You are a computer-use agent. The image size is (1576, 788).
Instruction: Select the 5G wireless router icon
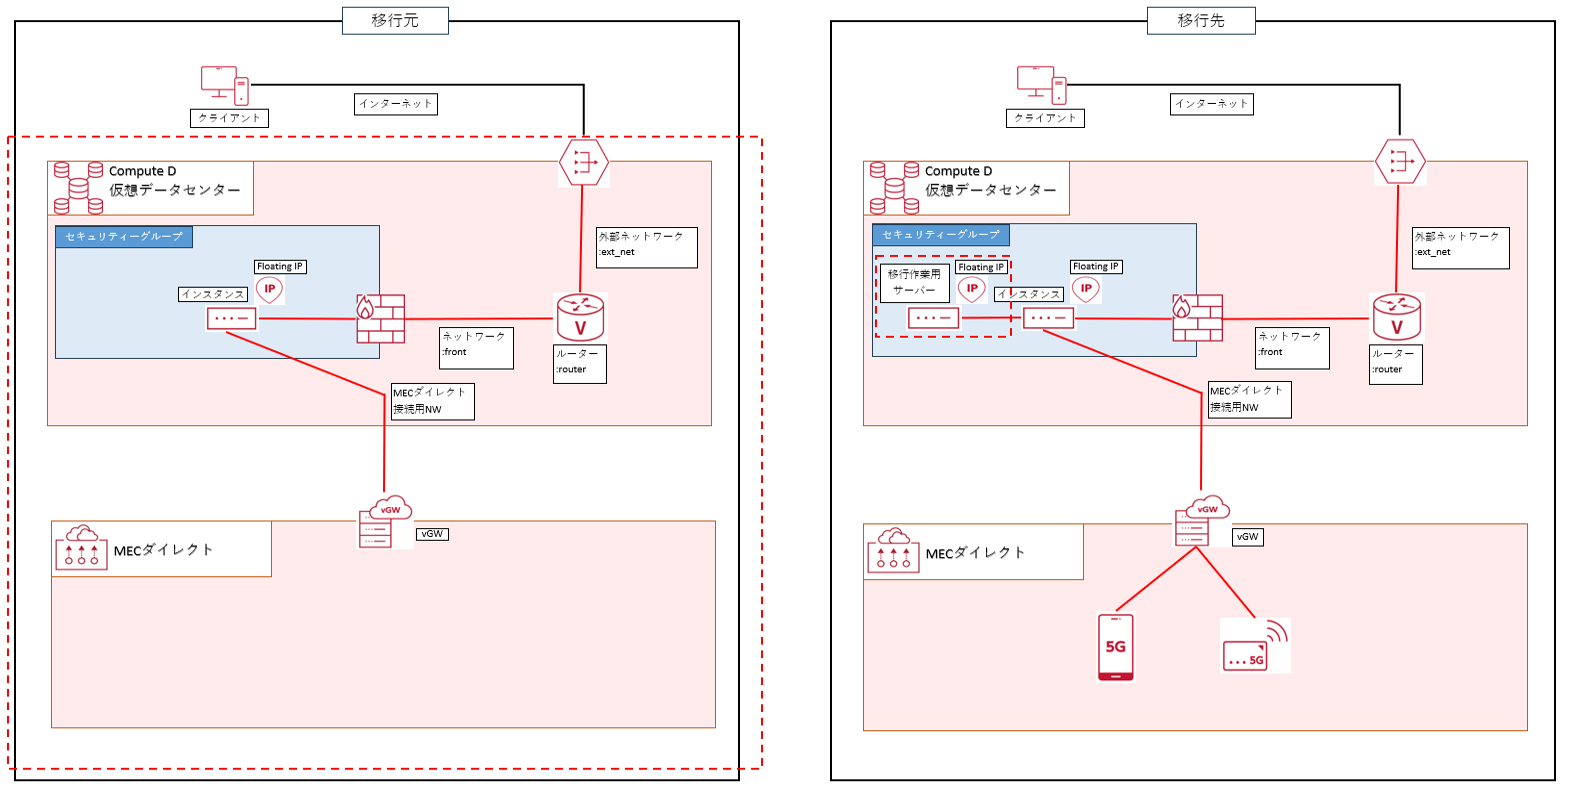tap(1254, 645)
